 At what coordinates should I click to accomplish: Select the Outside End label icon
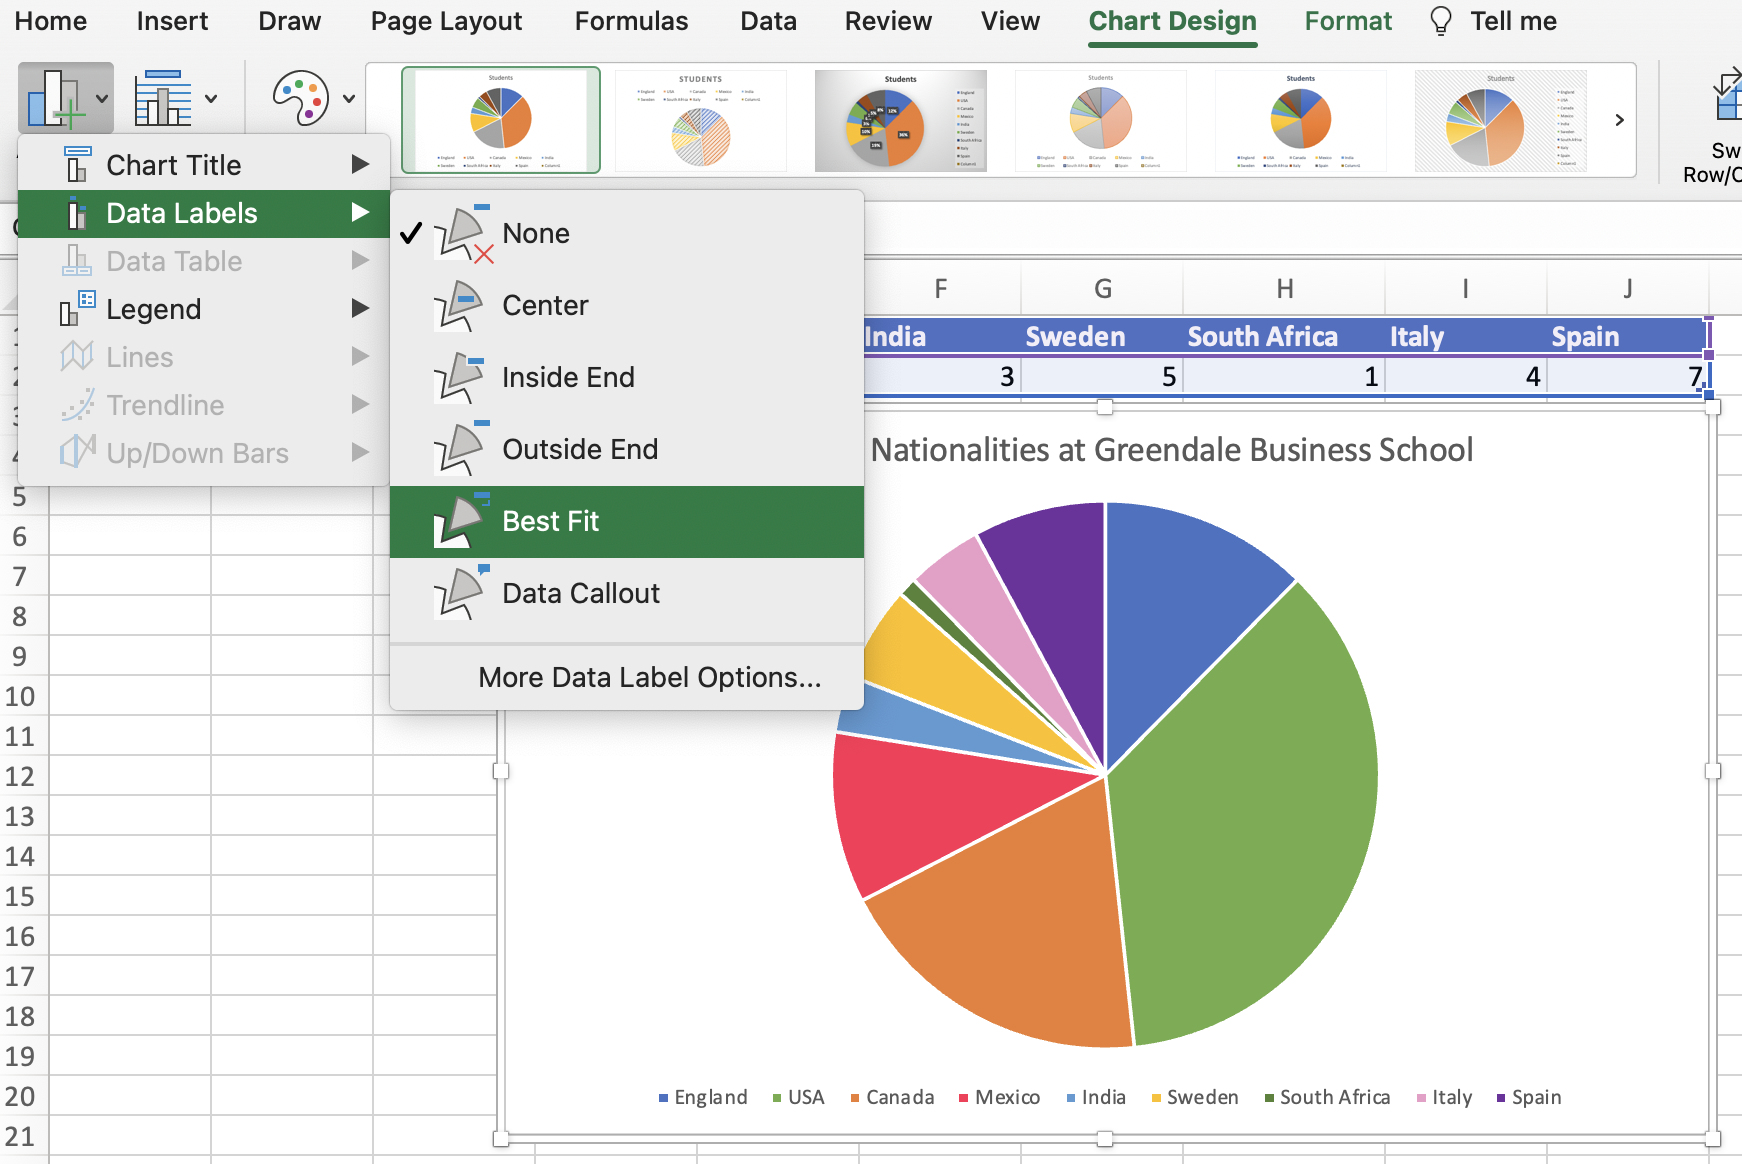click(459, 448)
